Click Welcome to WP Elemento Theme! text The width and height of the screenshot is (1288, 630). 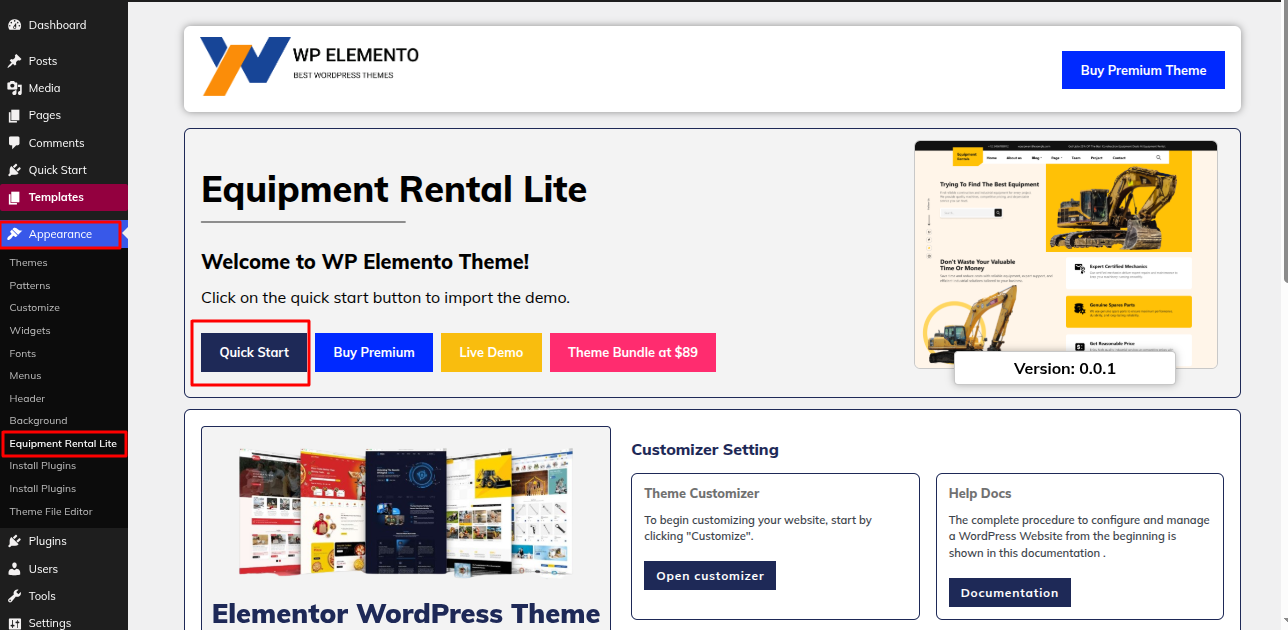coord(365,262)
